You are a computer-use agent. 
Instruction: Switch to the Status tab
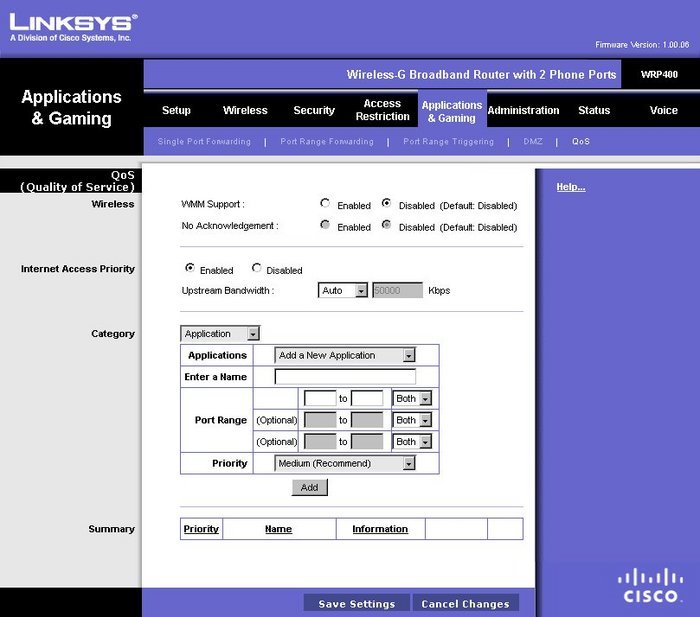(x=594, y=110)
